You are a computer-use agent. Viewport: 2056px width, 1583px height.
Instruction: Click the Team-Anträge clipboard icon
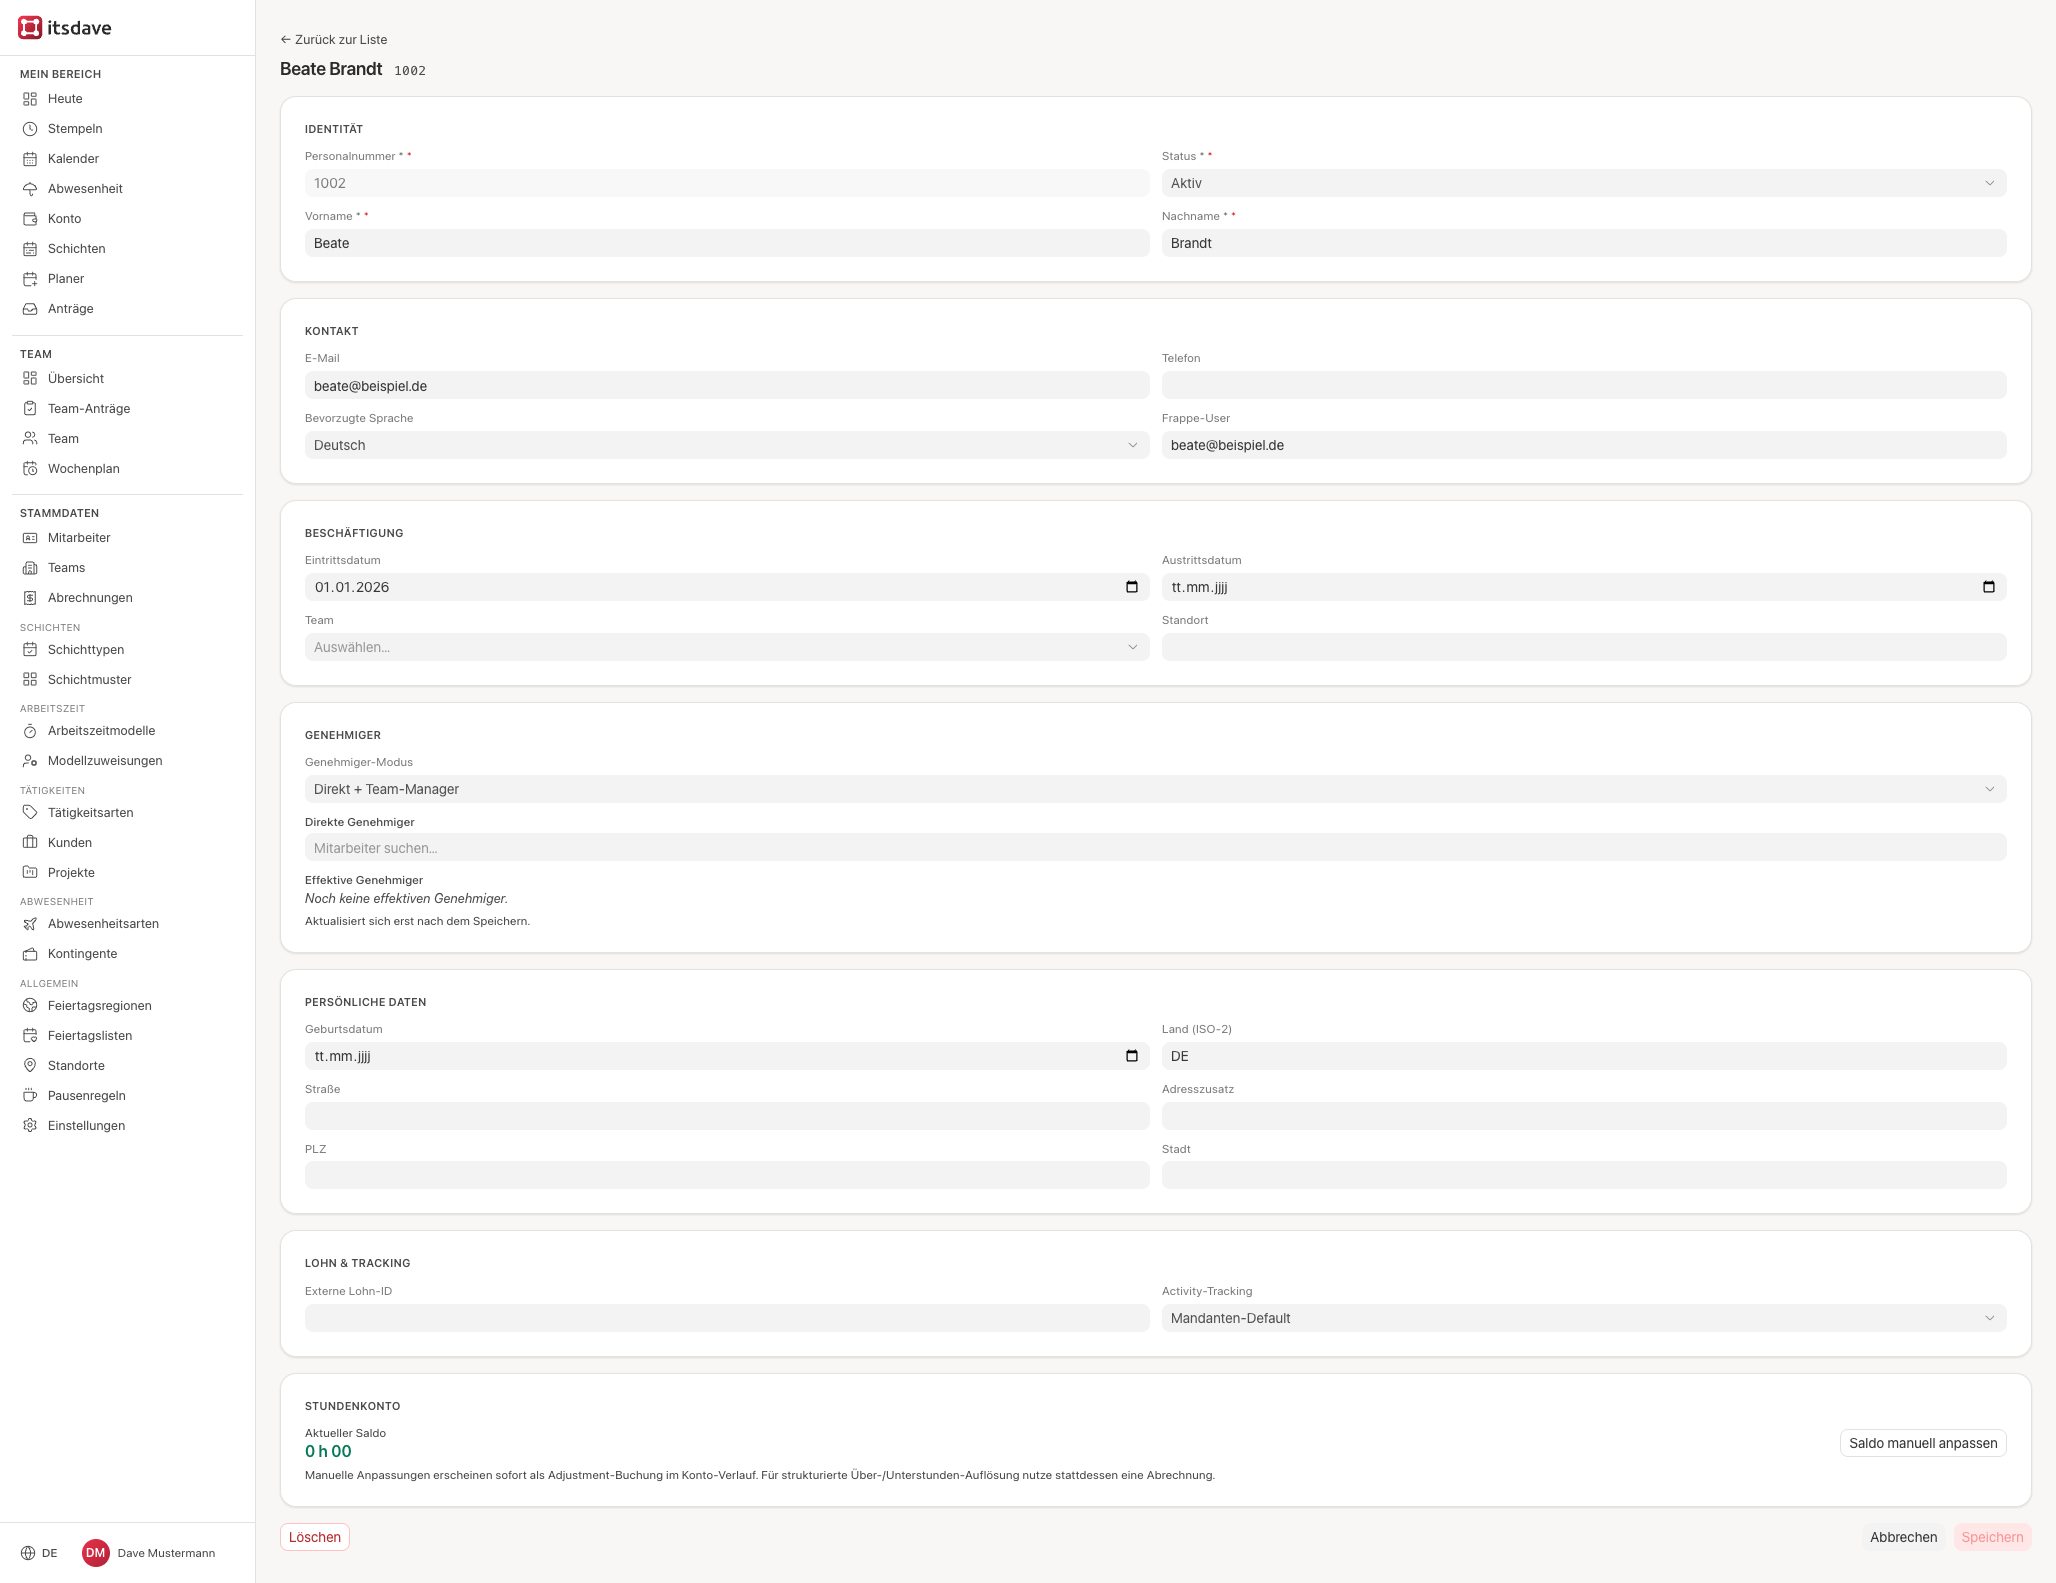(30, 409)
